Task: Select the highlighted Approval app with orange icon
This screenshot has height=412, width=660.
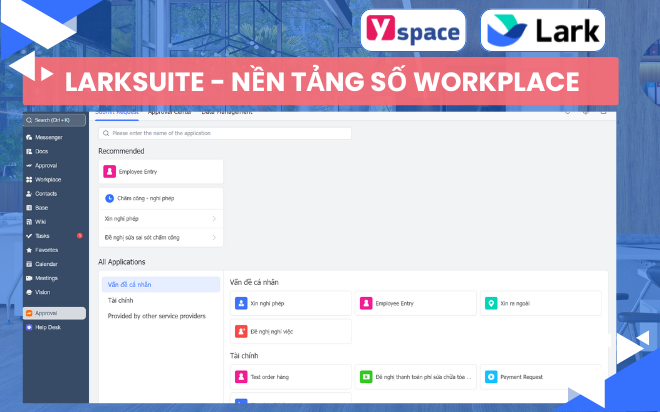Action: click(x=55, y=313)
